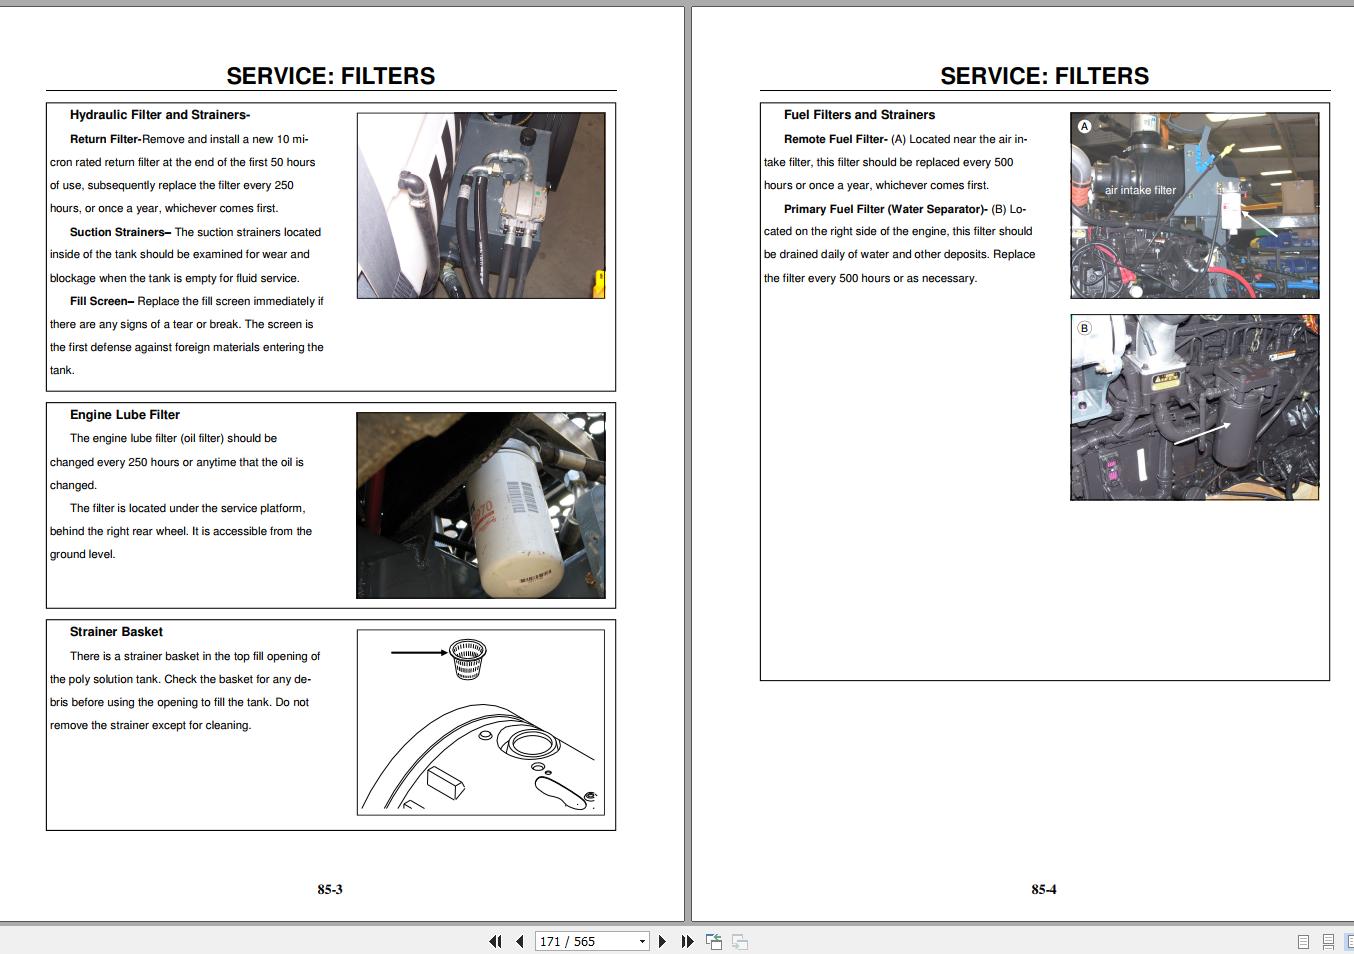Click the 'Strainer Basket' heading
This screenshot has height=954, width=1354.
[x=116, y=632]
